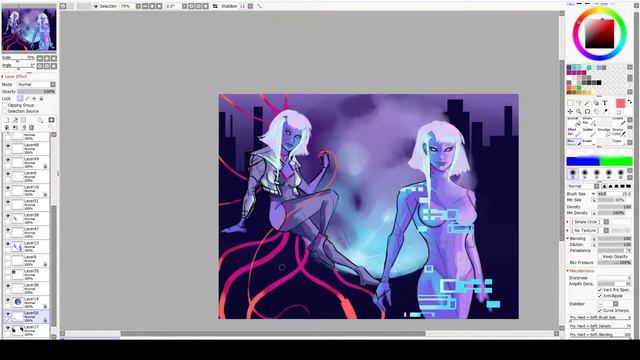Adjust the Density slider
Screen dimensions: 640x360
pos(615,207)
